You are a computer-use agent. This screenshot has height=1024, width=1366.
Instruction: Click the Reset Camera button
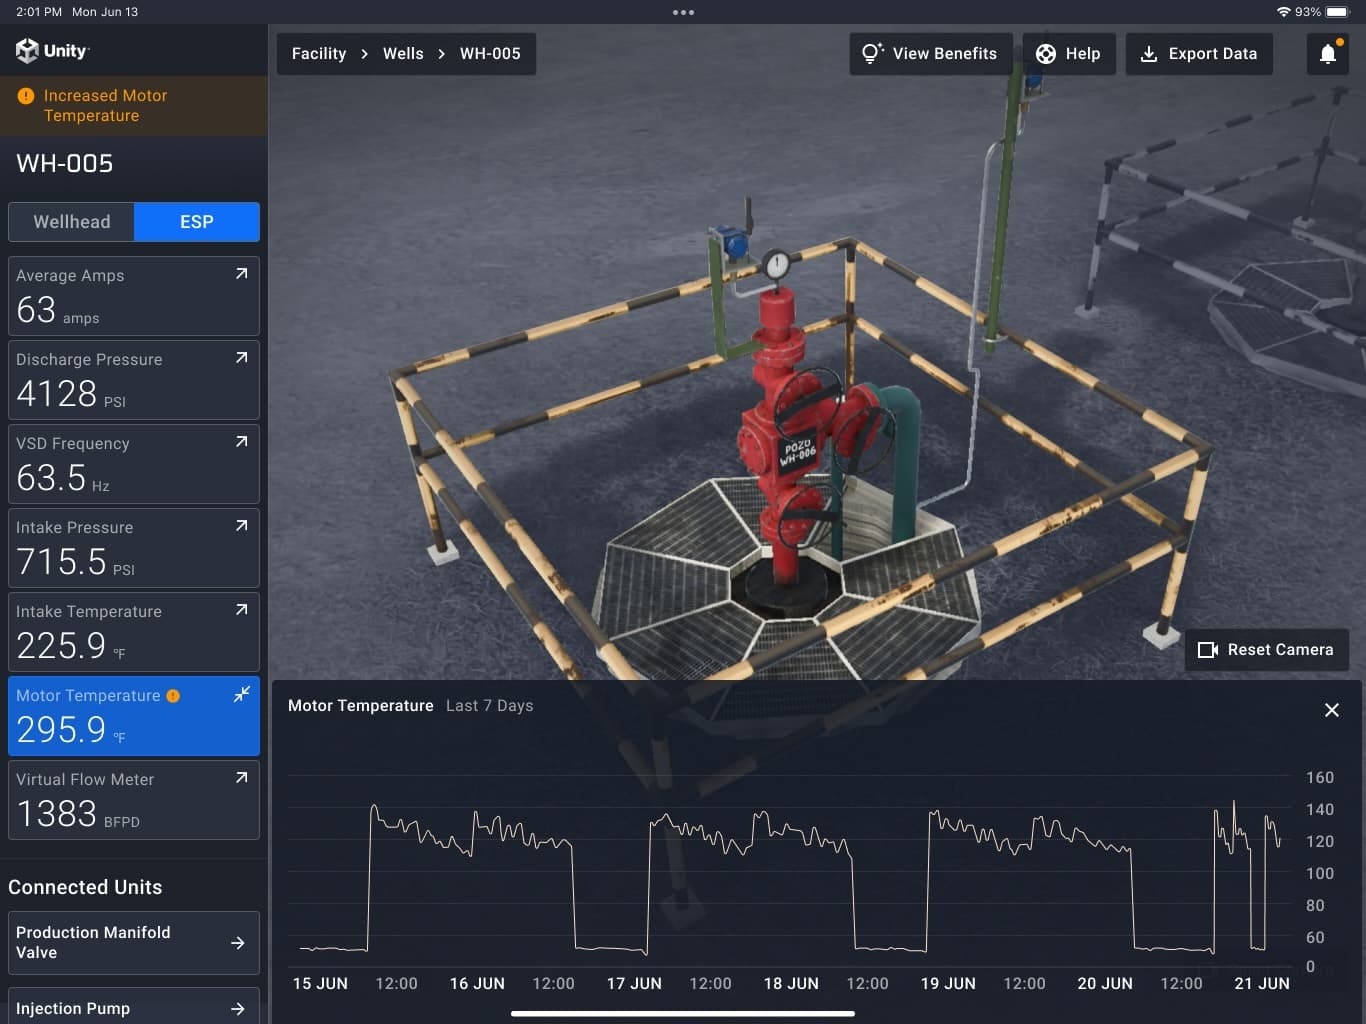click(x=1266, y=650)
